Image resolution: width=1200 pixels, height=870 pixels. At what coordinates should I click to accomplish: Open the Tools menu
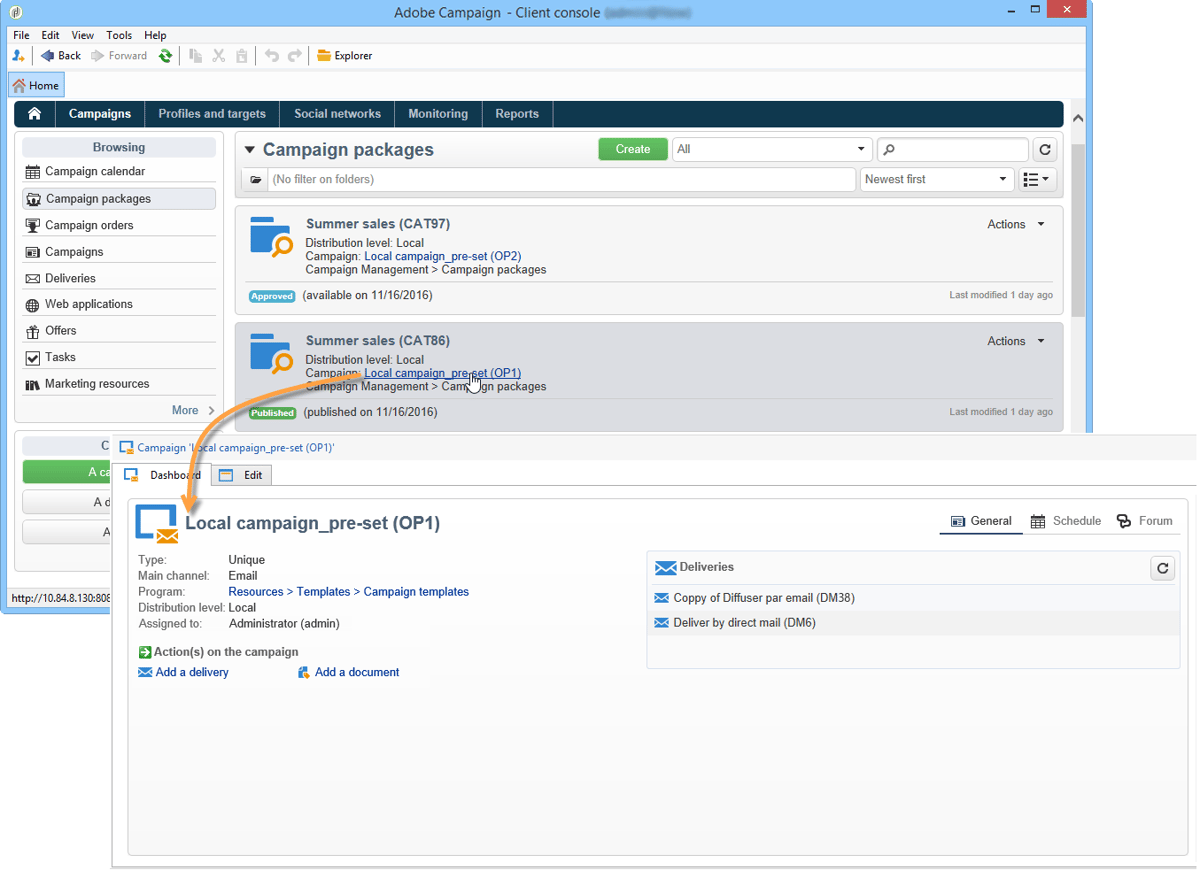(119, 35)
